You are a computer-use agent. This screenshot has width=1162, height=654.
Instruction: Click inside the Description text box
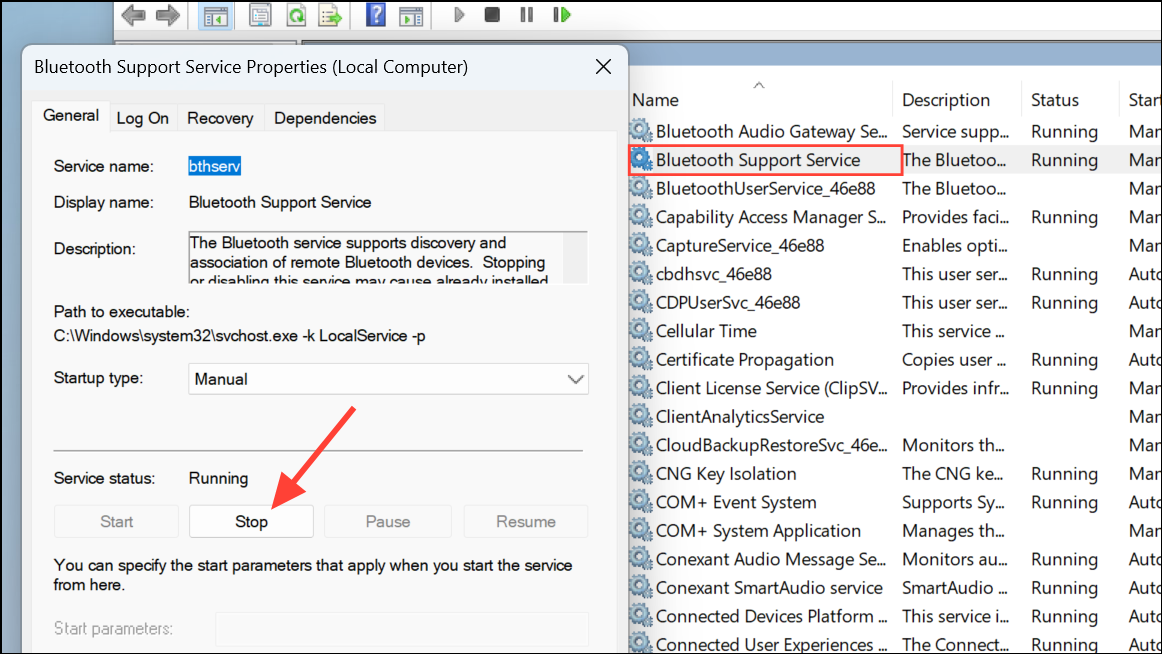pyautogui.click(x=376, y=258)
